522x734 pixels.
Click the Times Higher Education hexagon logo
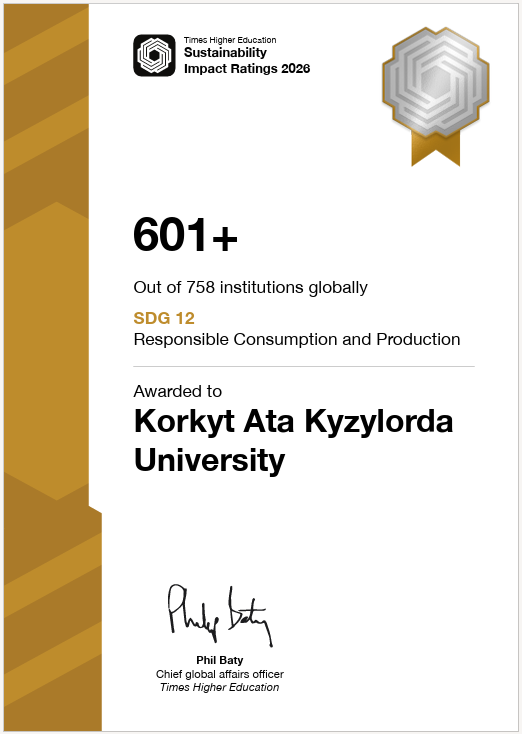[x=154, y=55]
